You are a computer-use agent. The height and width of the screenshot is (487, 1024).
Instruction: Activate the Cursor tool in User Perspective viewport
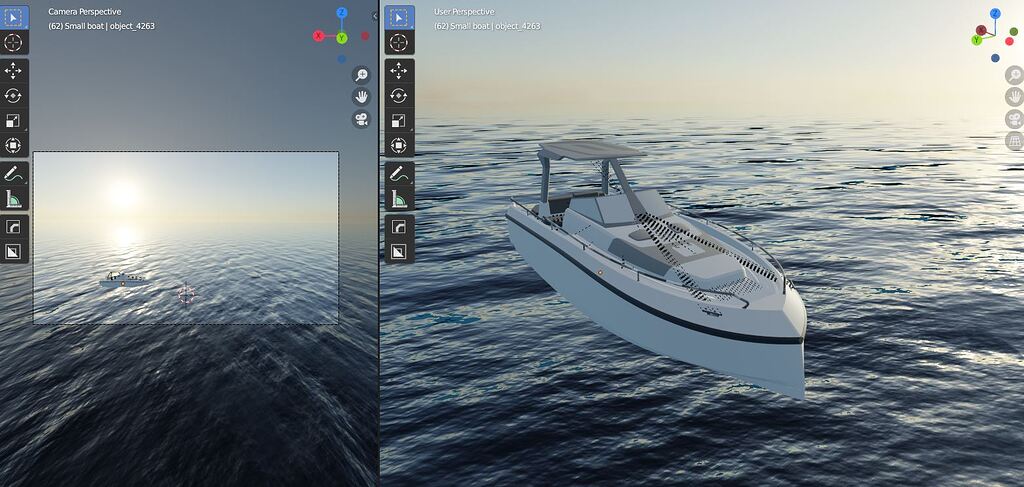click(399, 43)
